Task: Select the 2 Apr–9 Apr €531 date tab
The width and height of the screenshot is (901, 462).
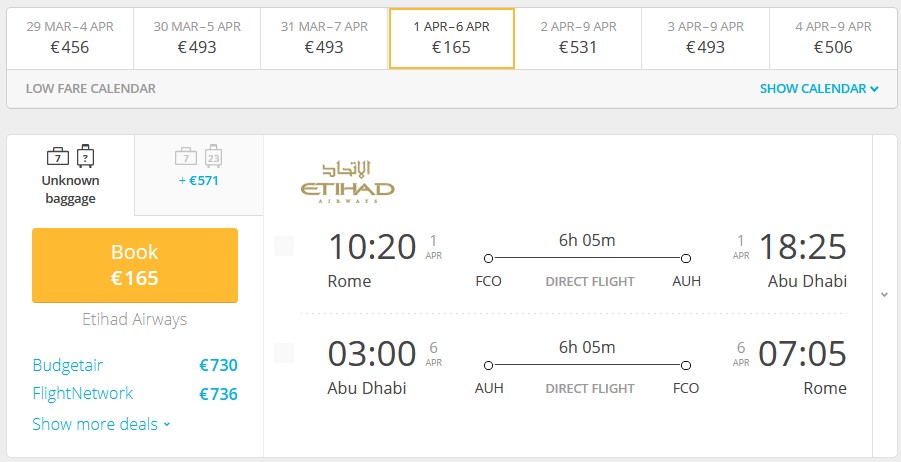Action: [x=578, y=38]
